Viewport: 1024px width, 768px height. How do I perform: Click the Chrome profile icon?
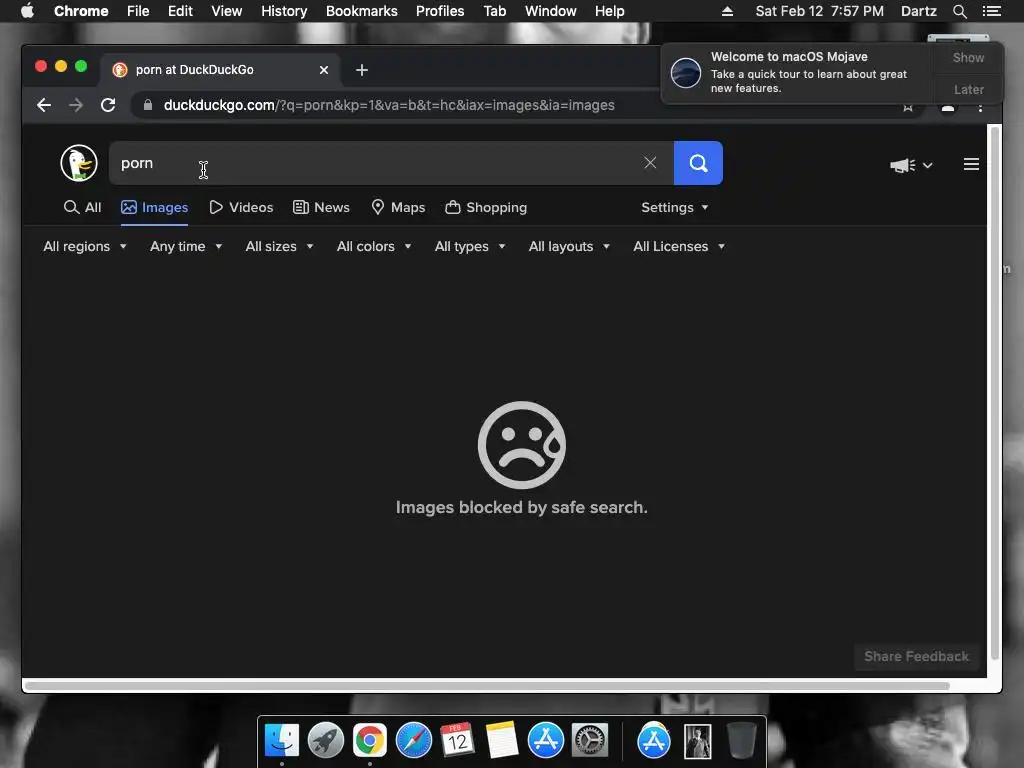(x=948, y=108)
